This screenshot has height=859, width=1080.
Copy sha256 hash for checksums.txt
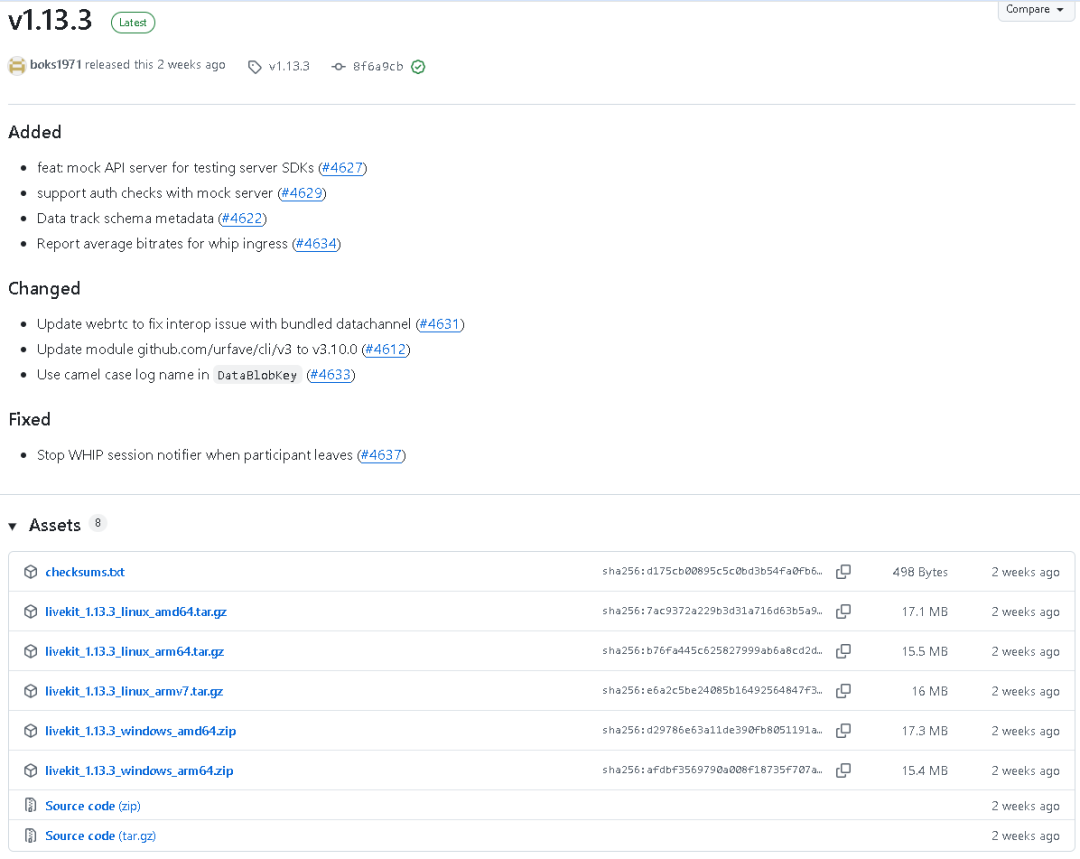click(x=843, y=572)
